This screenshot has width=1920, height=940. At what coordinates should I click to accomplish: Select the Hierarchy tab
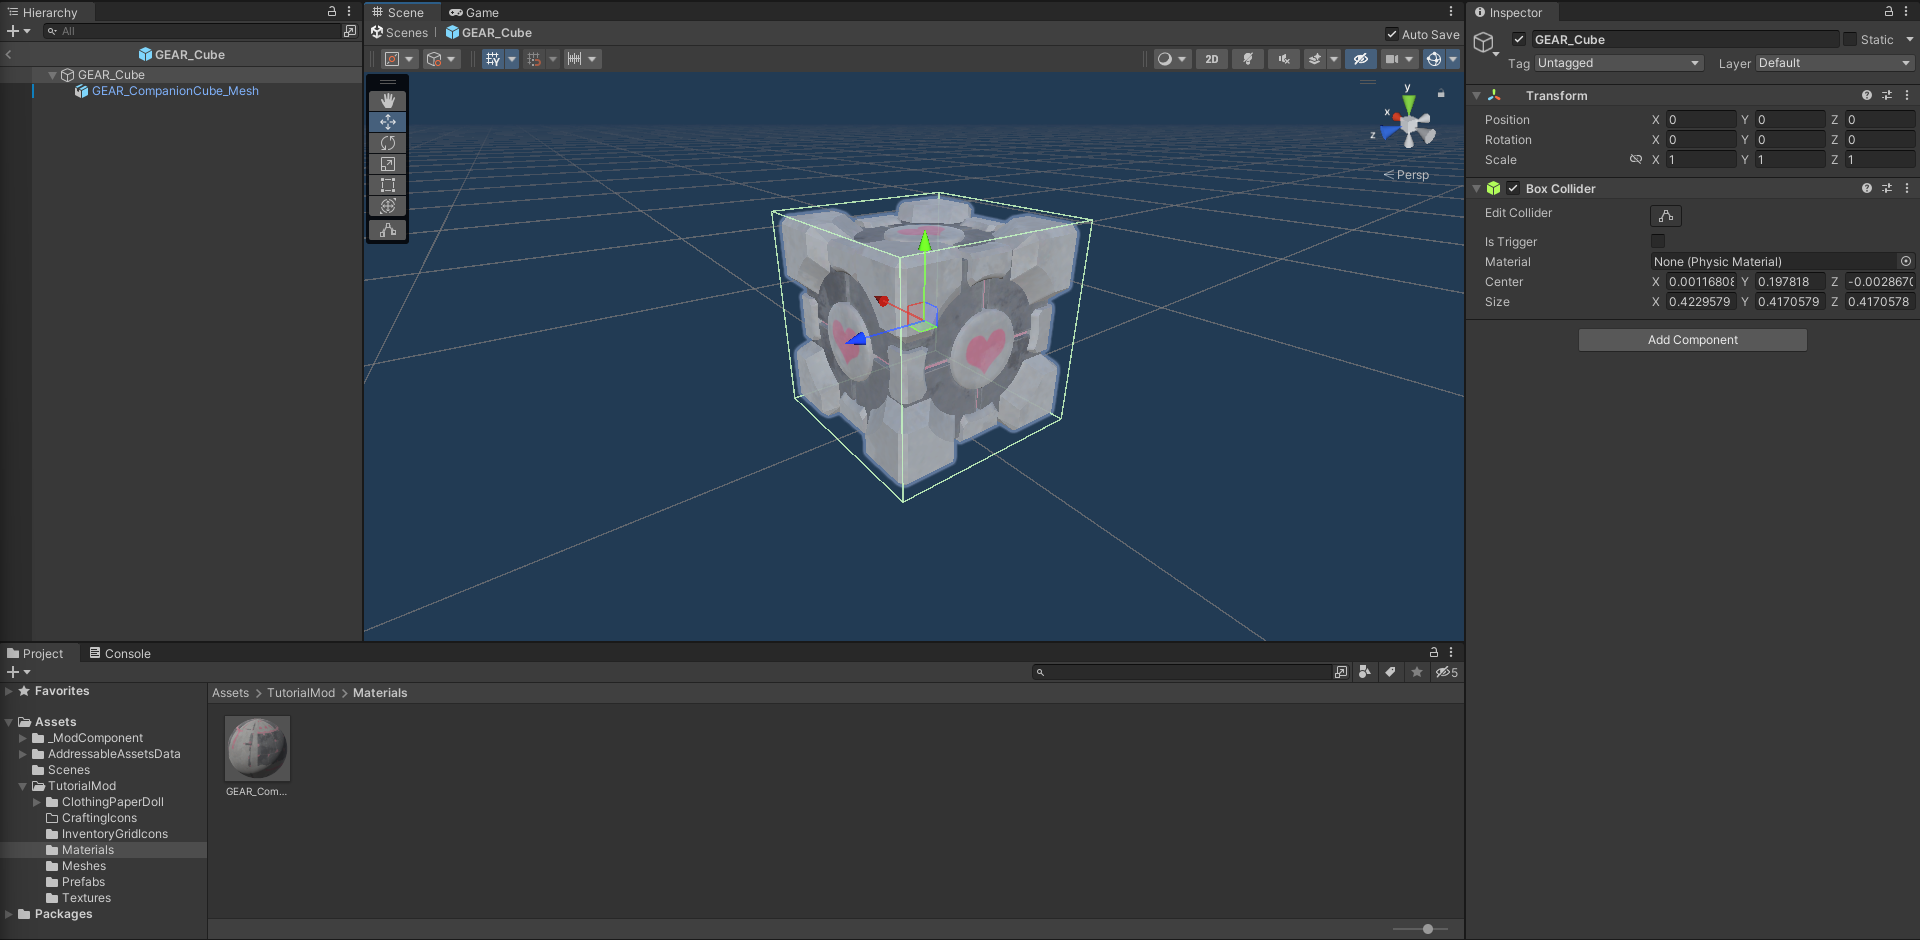[x=43, y=12]
